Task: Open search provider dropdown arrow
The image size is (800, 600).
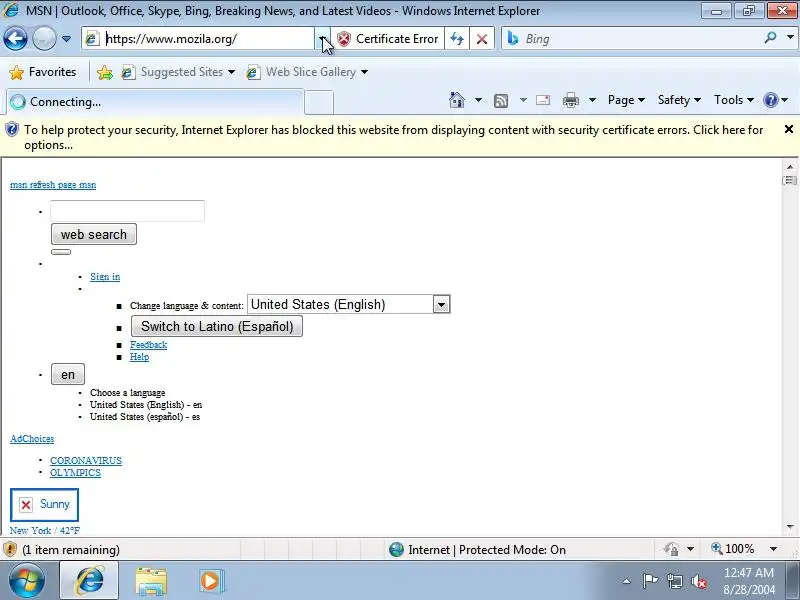Action: pyautogui.click(x=790, y=38)
